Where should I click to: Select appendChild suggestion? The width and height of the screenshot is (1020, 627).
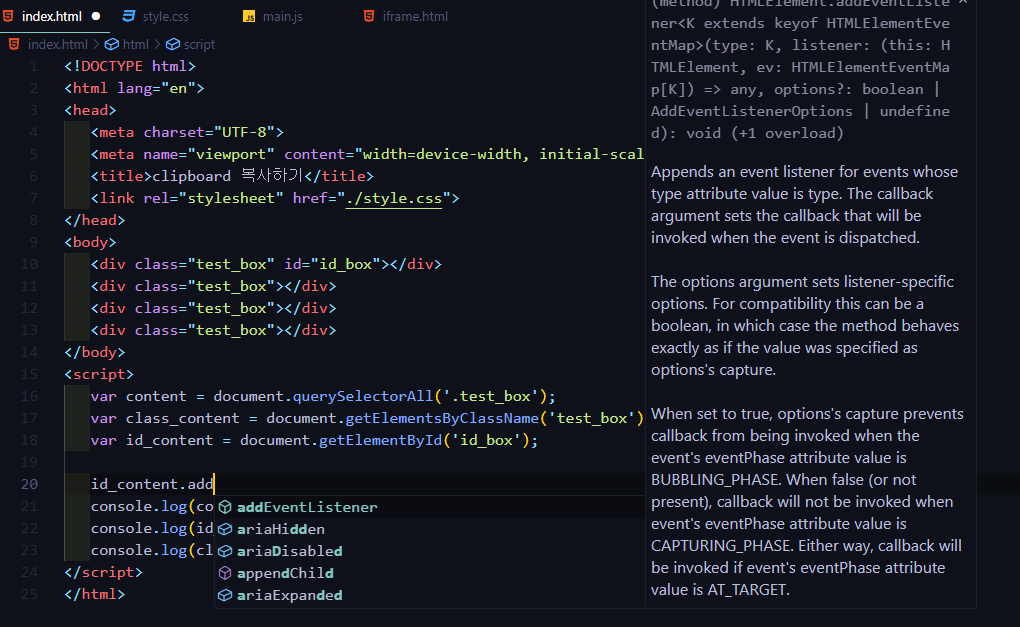pos(429,573)
